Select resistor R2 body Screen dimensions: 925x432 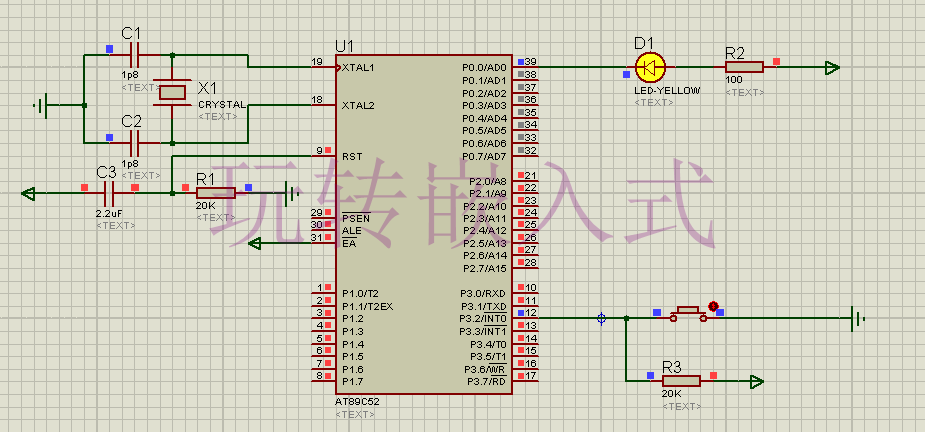tap(744, 67)
